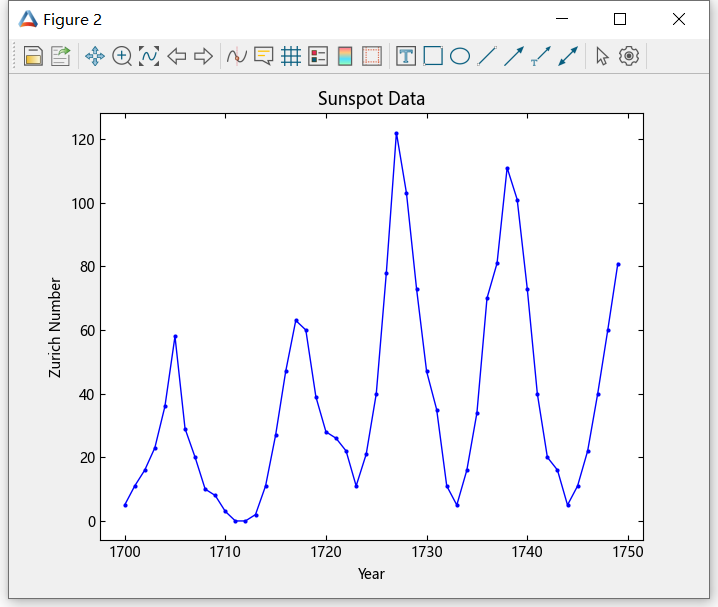The width and height of the screenshot is (718, 607).
Task: Click the Export data icon
Action: point(61,56)
